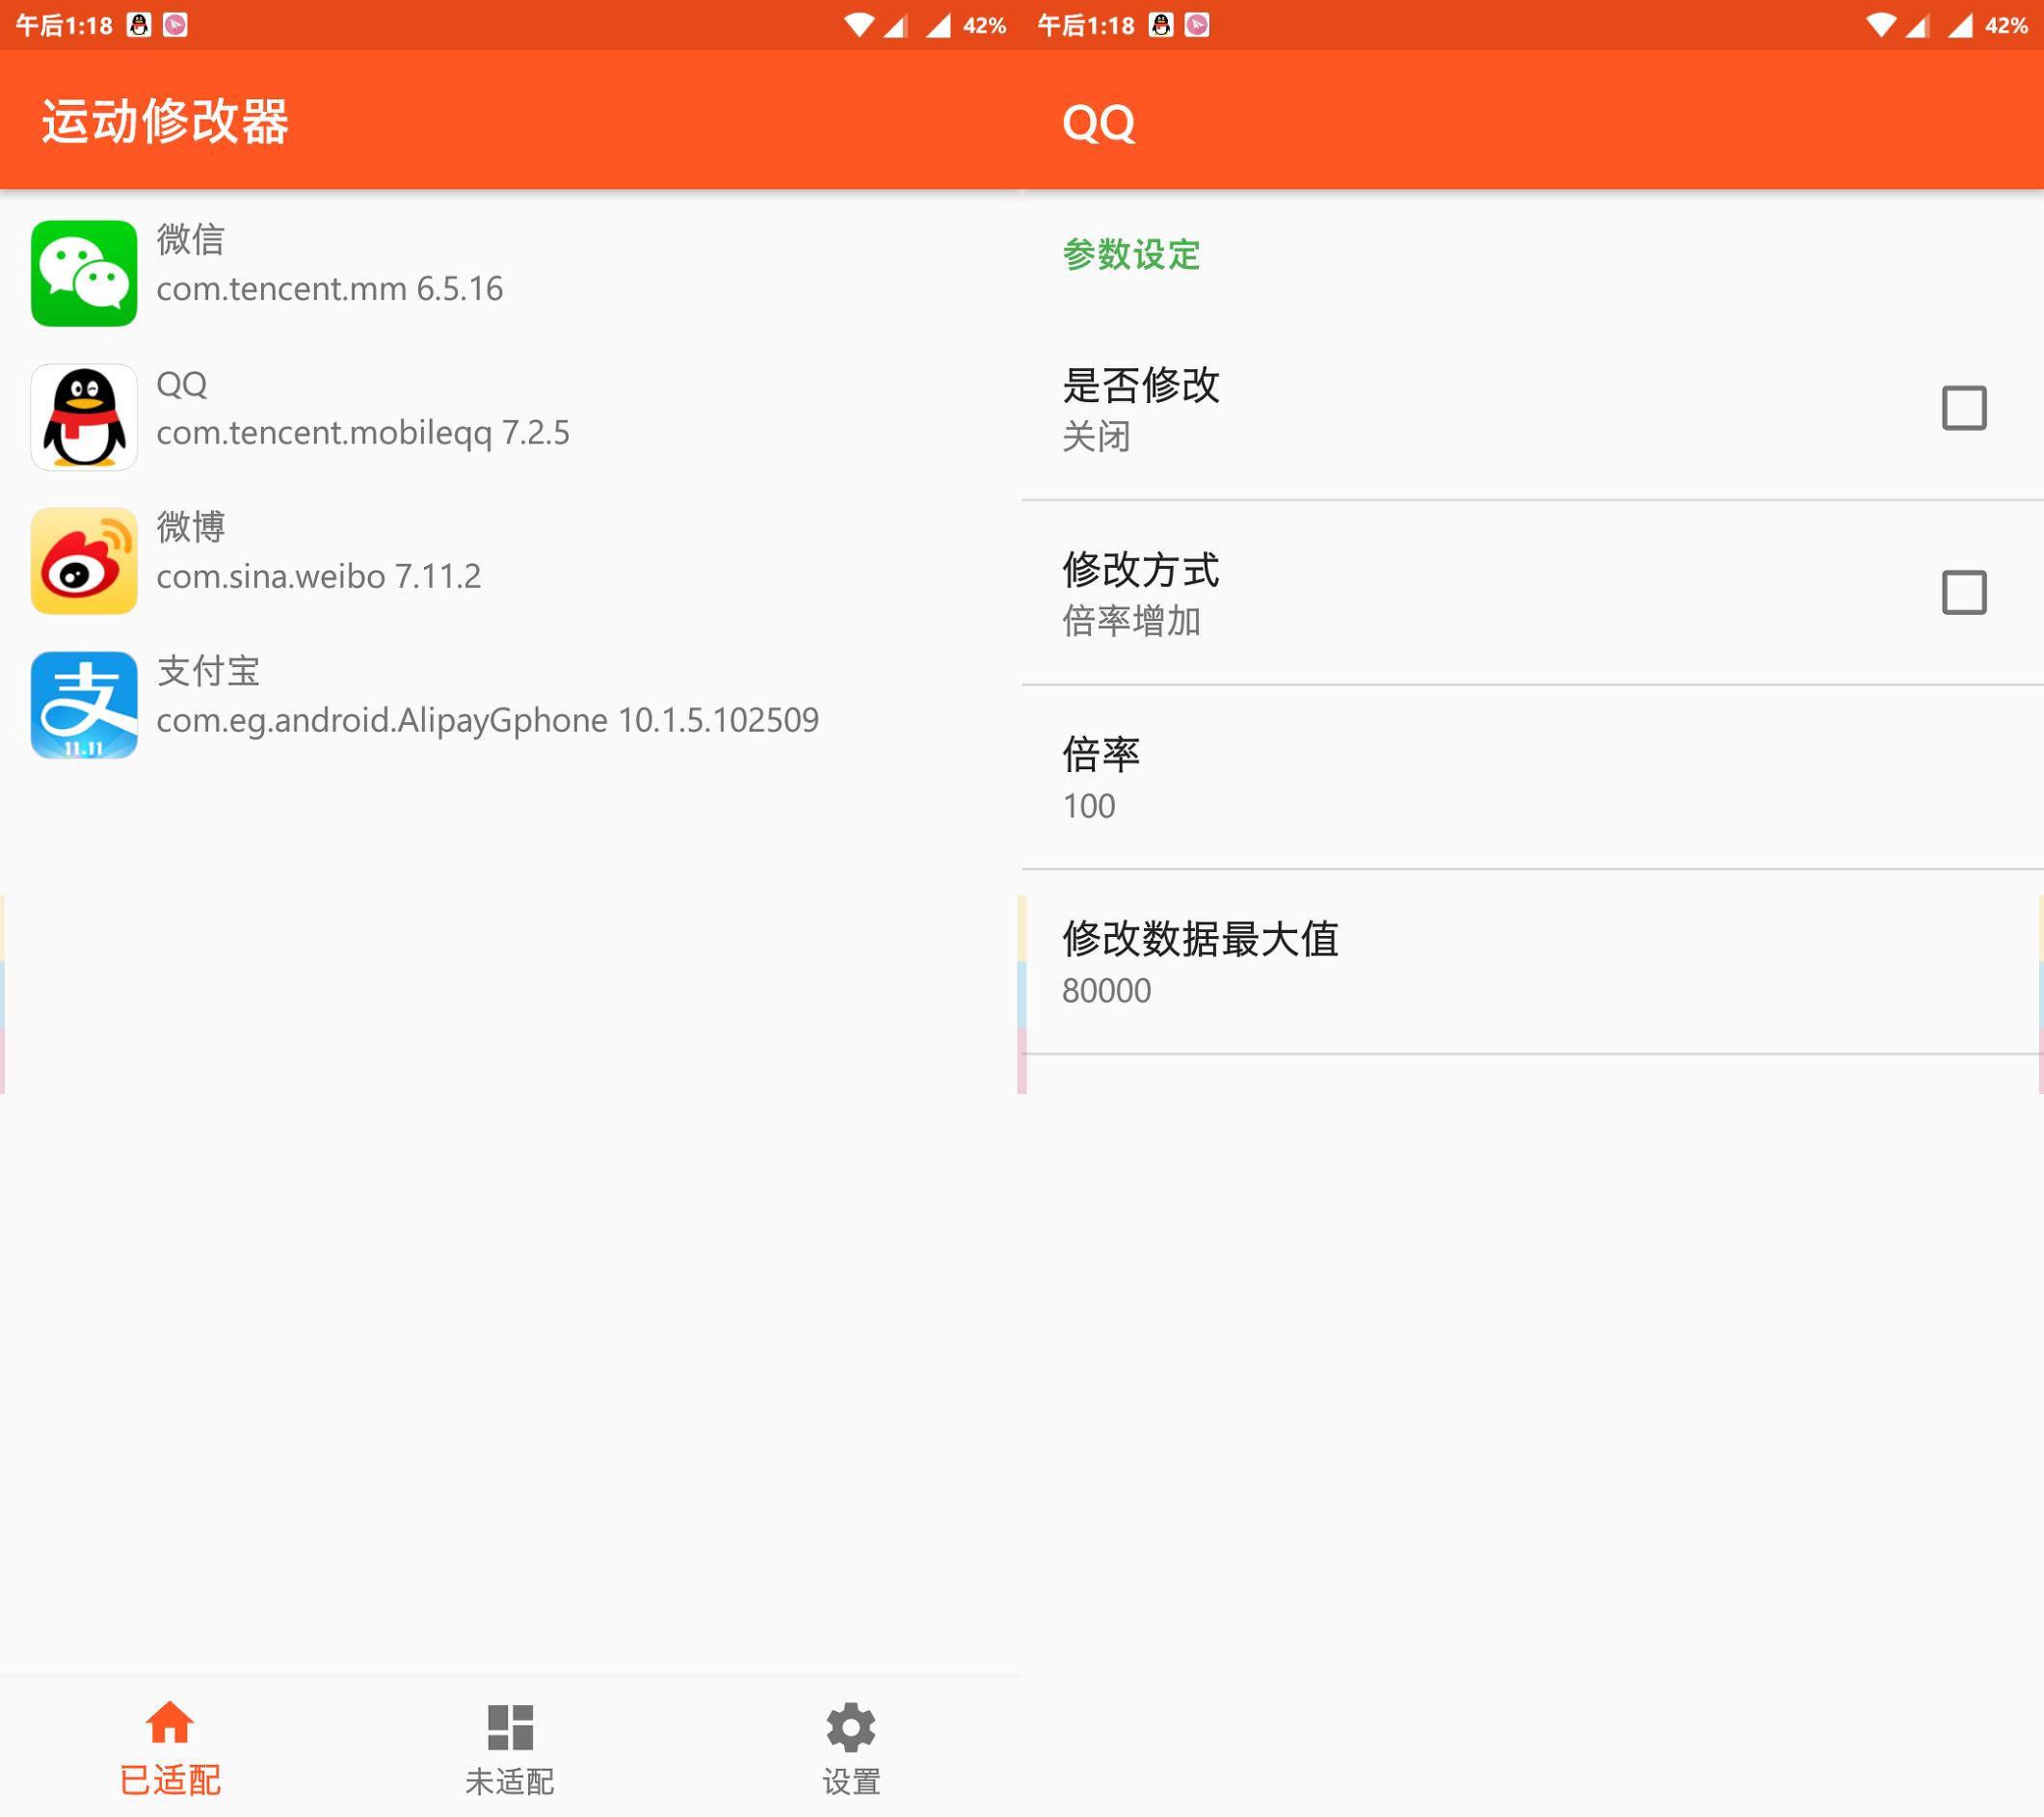Screen dimensions: 2044x1817
Task: Tap the pink notification icon in the left status bar
Action: pos(175,25)
